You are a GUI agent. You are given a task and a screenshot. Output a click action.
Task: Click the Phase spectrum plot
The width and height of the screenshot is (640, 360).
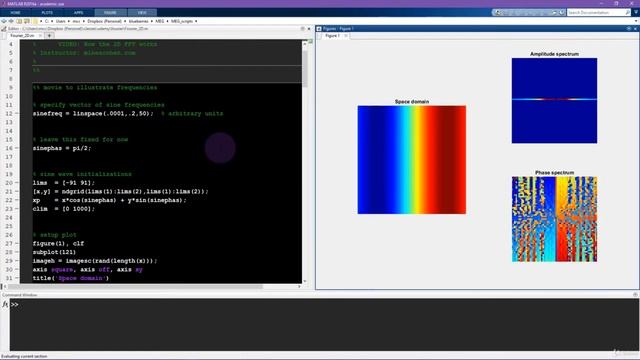554,219
